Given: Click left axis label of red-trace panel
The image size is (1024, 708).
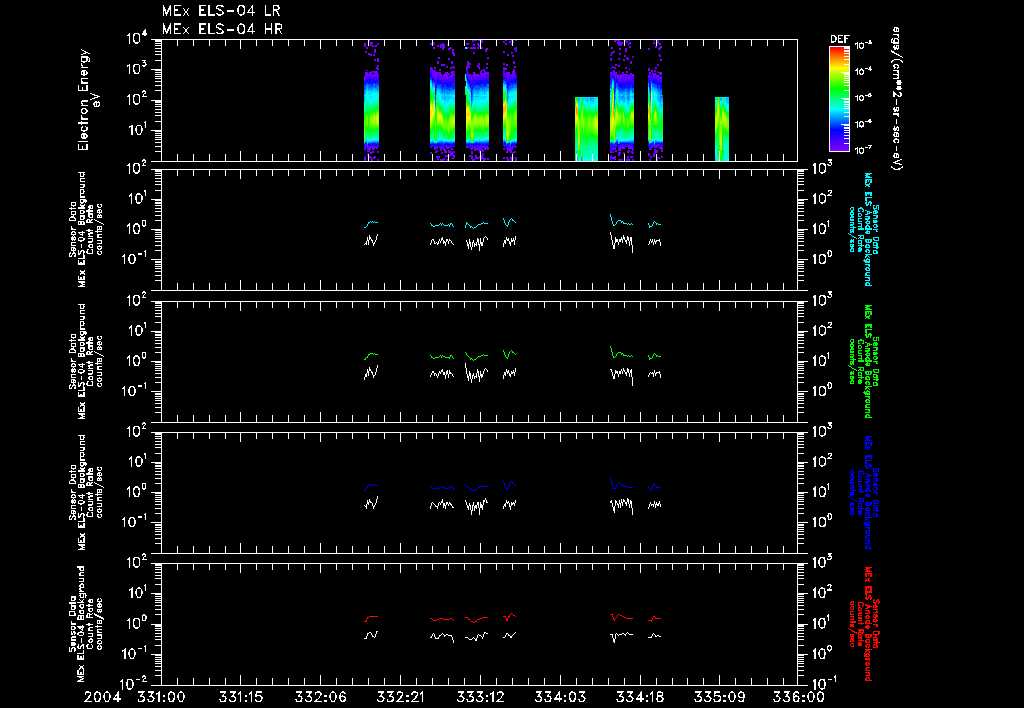Looking at the screenshot, I should 86,623.
